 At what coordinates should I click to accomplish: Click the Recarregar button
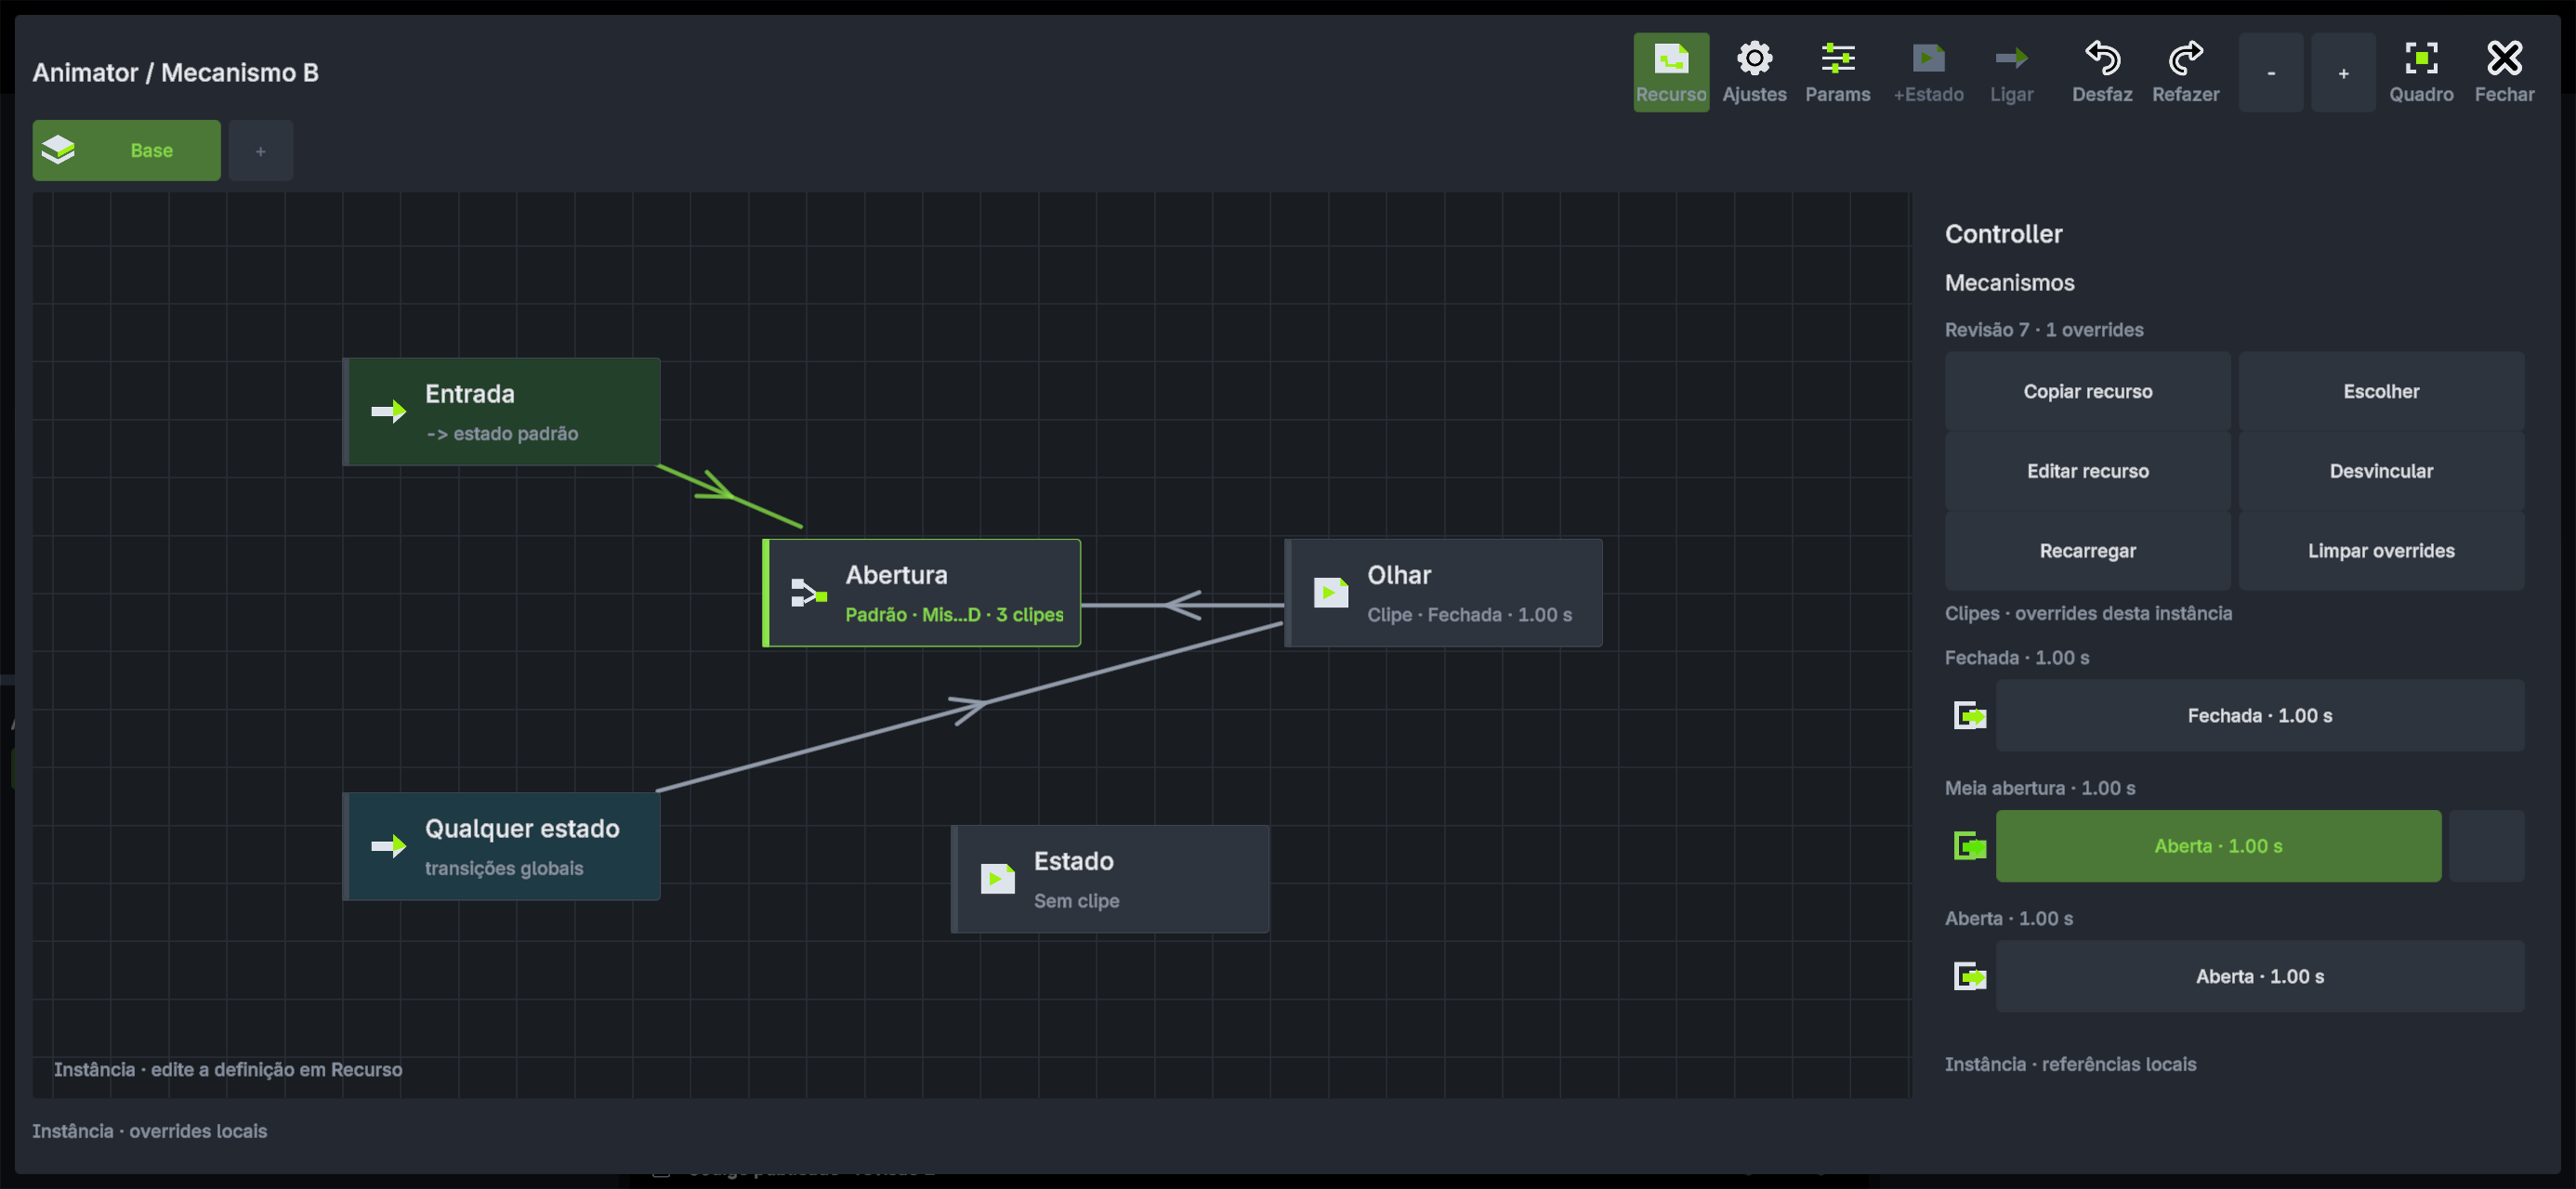(2087, 551)
